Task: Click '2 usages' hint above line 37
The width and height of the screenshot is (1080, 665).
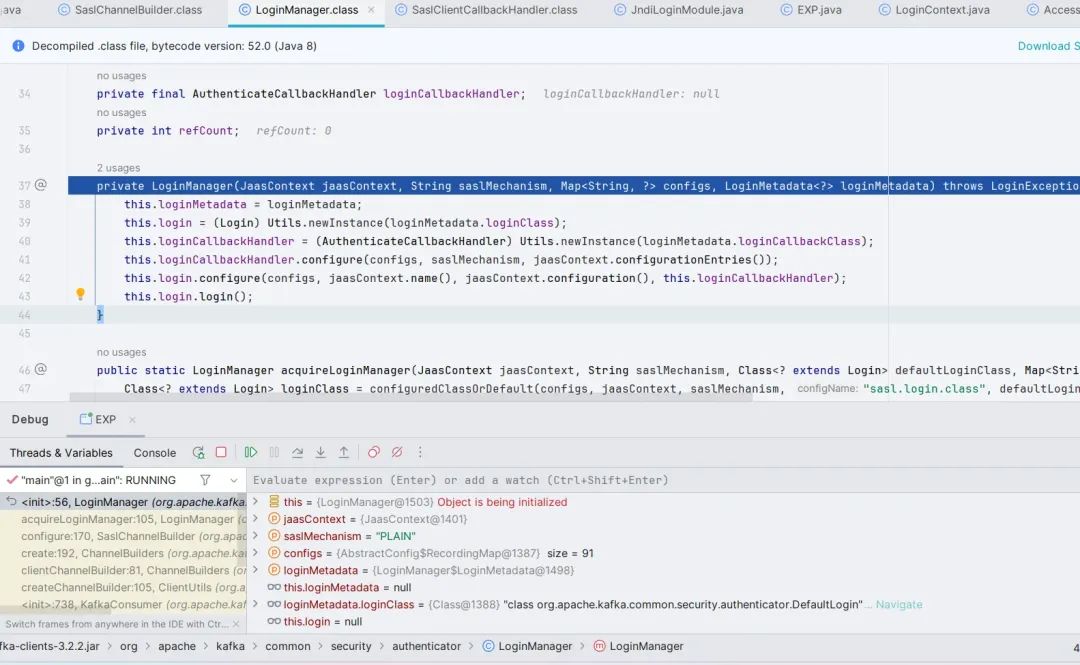Action: tap(118, 167)
